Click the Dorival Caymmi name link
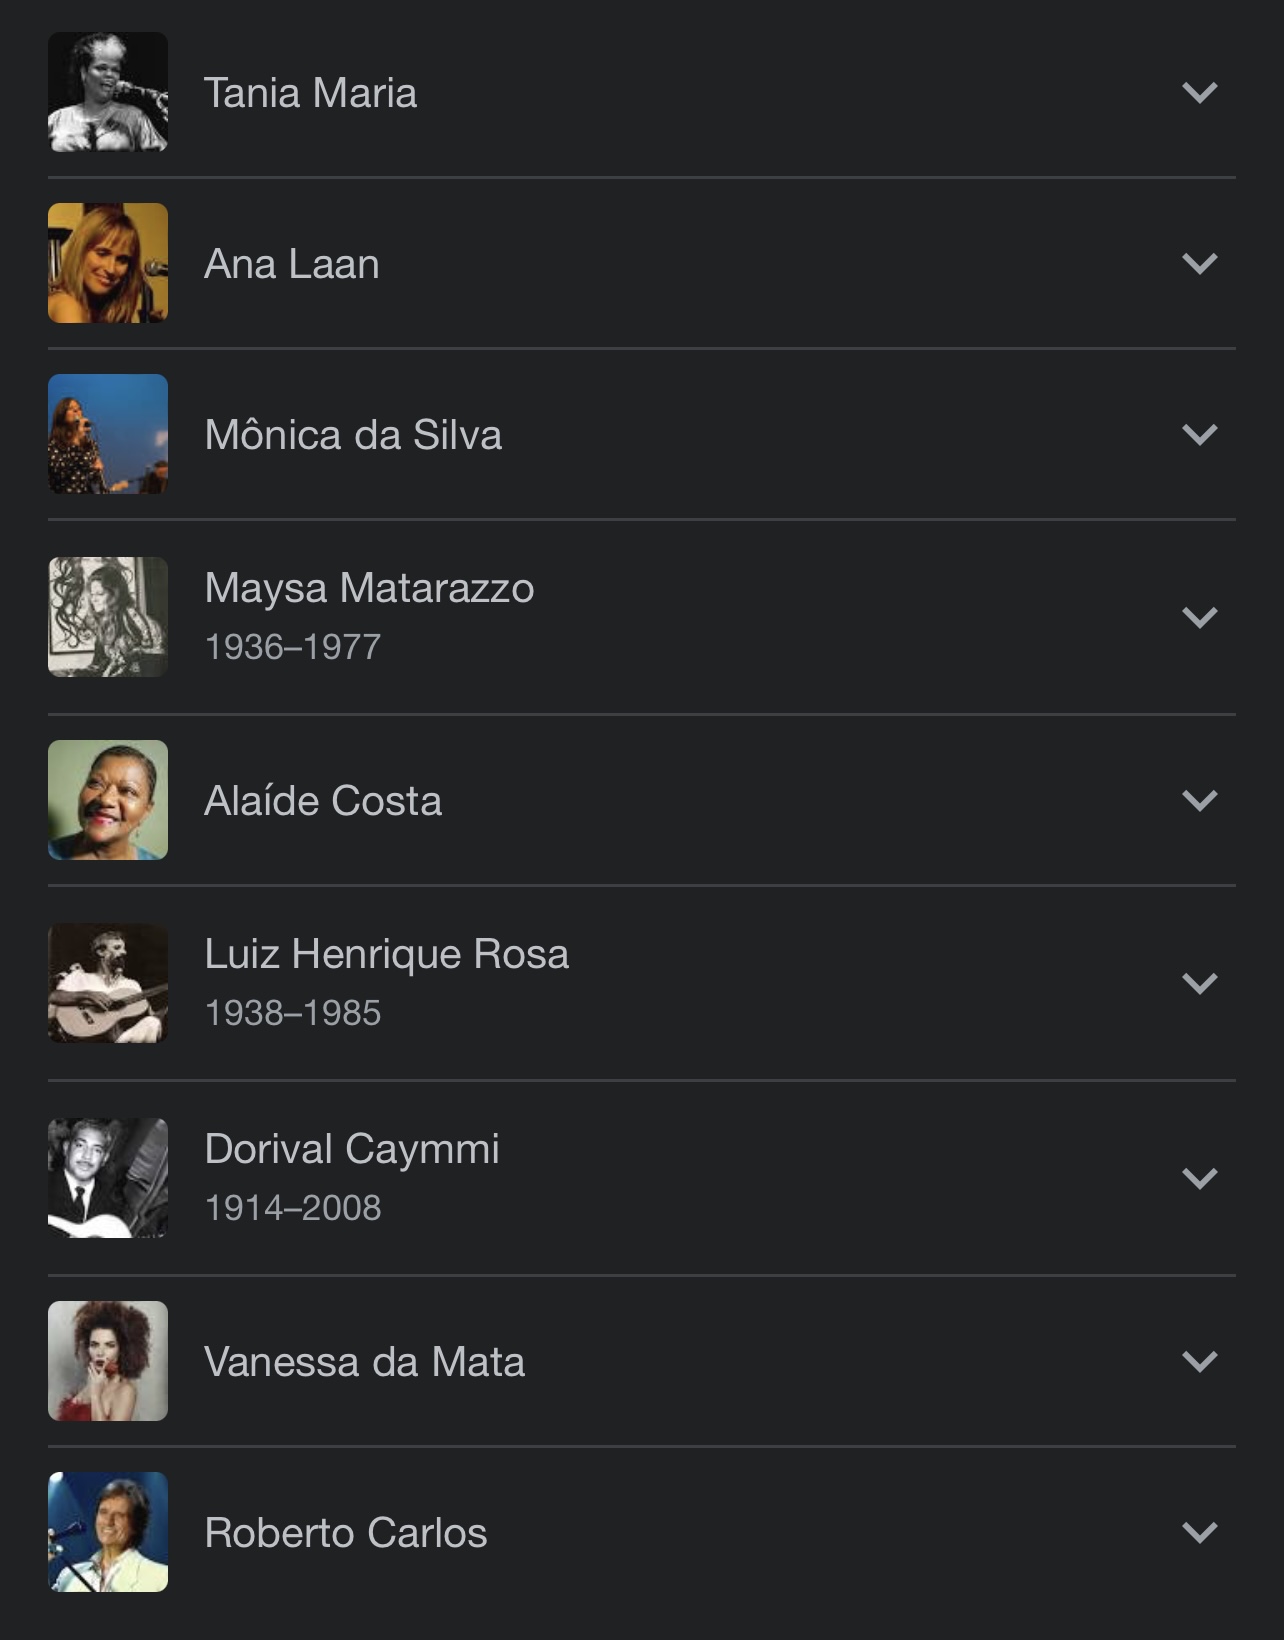This screenshot has width=1284, height=1640. (352, 1149)
